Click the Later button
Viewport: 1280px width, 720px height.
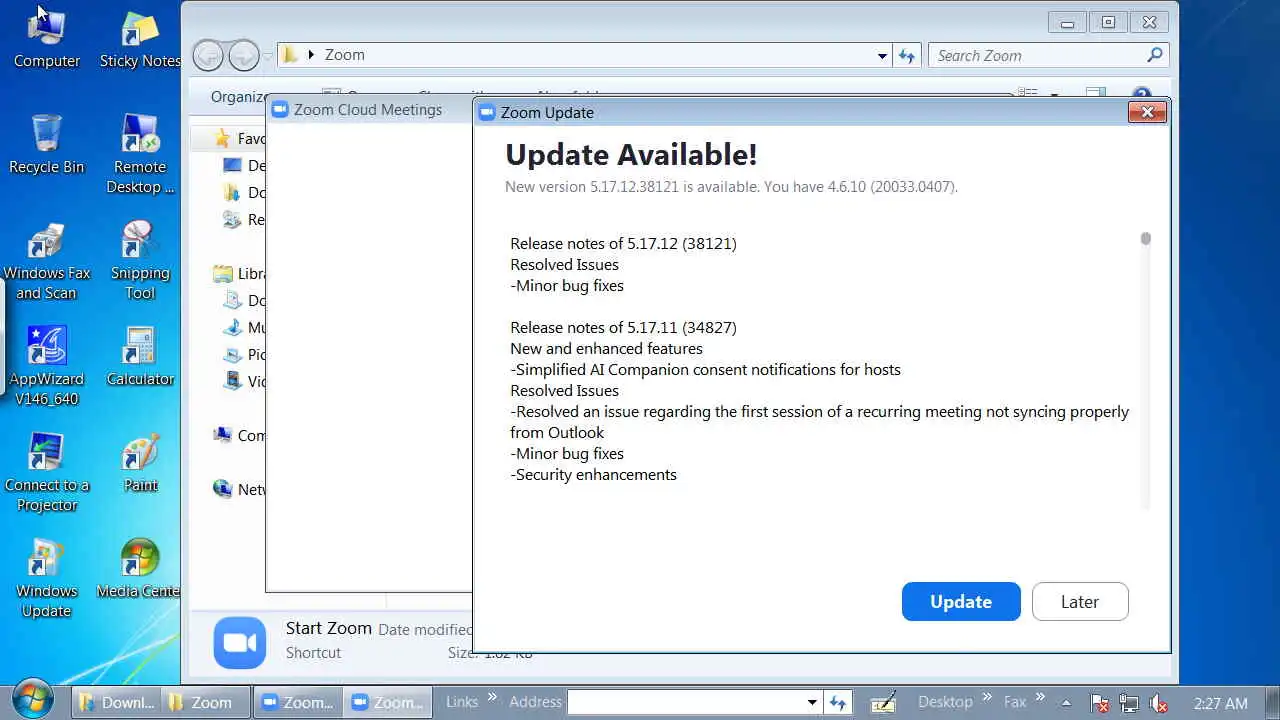click(1080, 601)
